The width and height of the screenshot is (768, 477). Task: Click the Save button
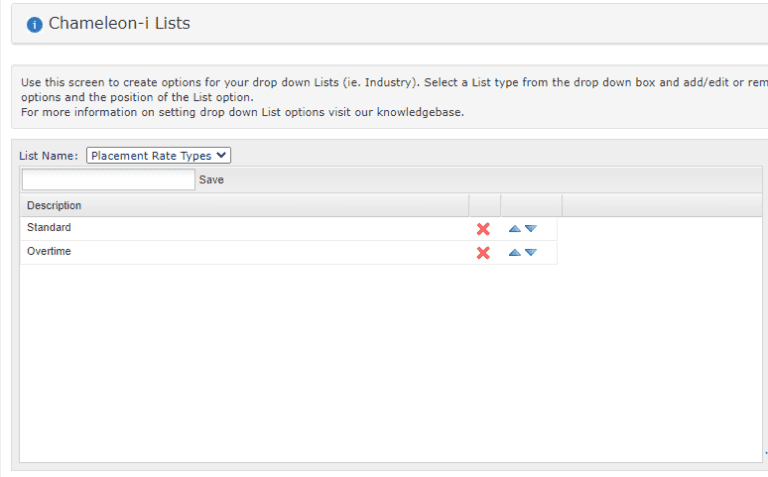point(211,180)
